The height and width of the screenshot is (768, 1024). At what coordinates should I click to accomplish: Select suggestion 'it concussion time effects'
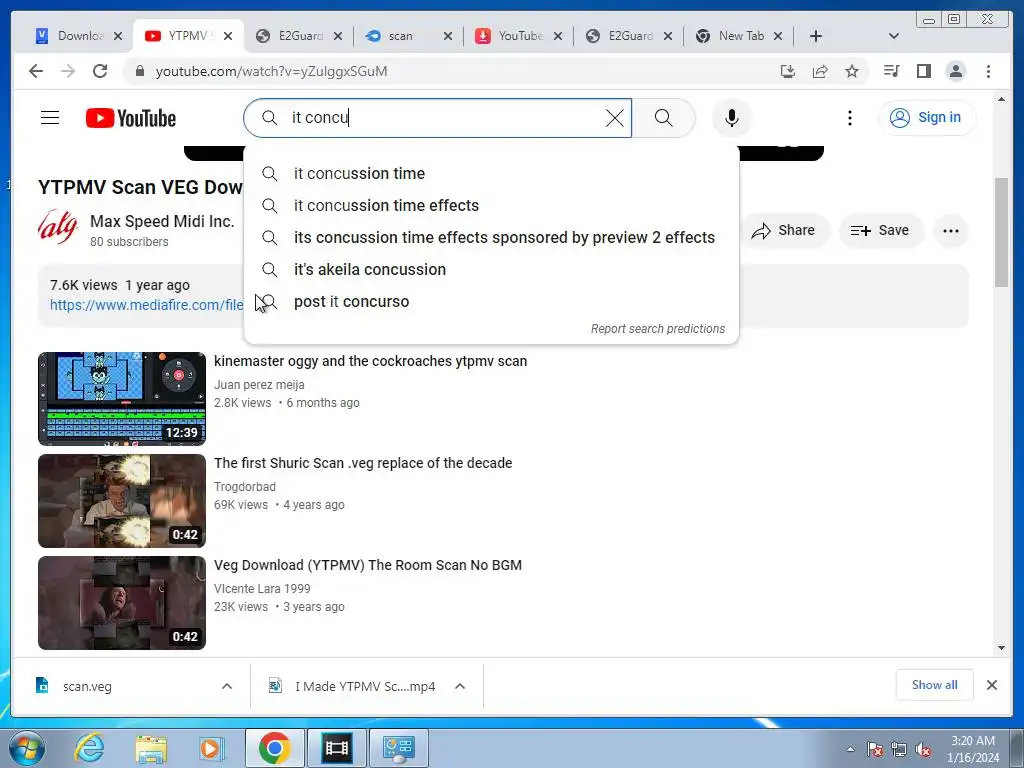pyautogui.click(x=491, y=205)
